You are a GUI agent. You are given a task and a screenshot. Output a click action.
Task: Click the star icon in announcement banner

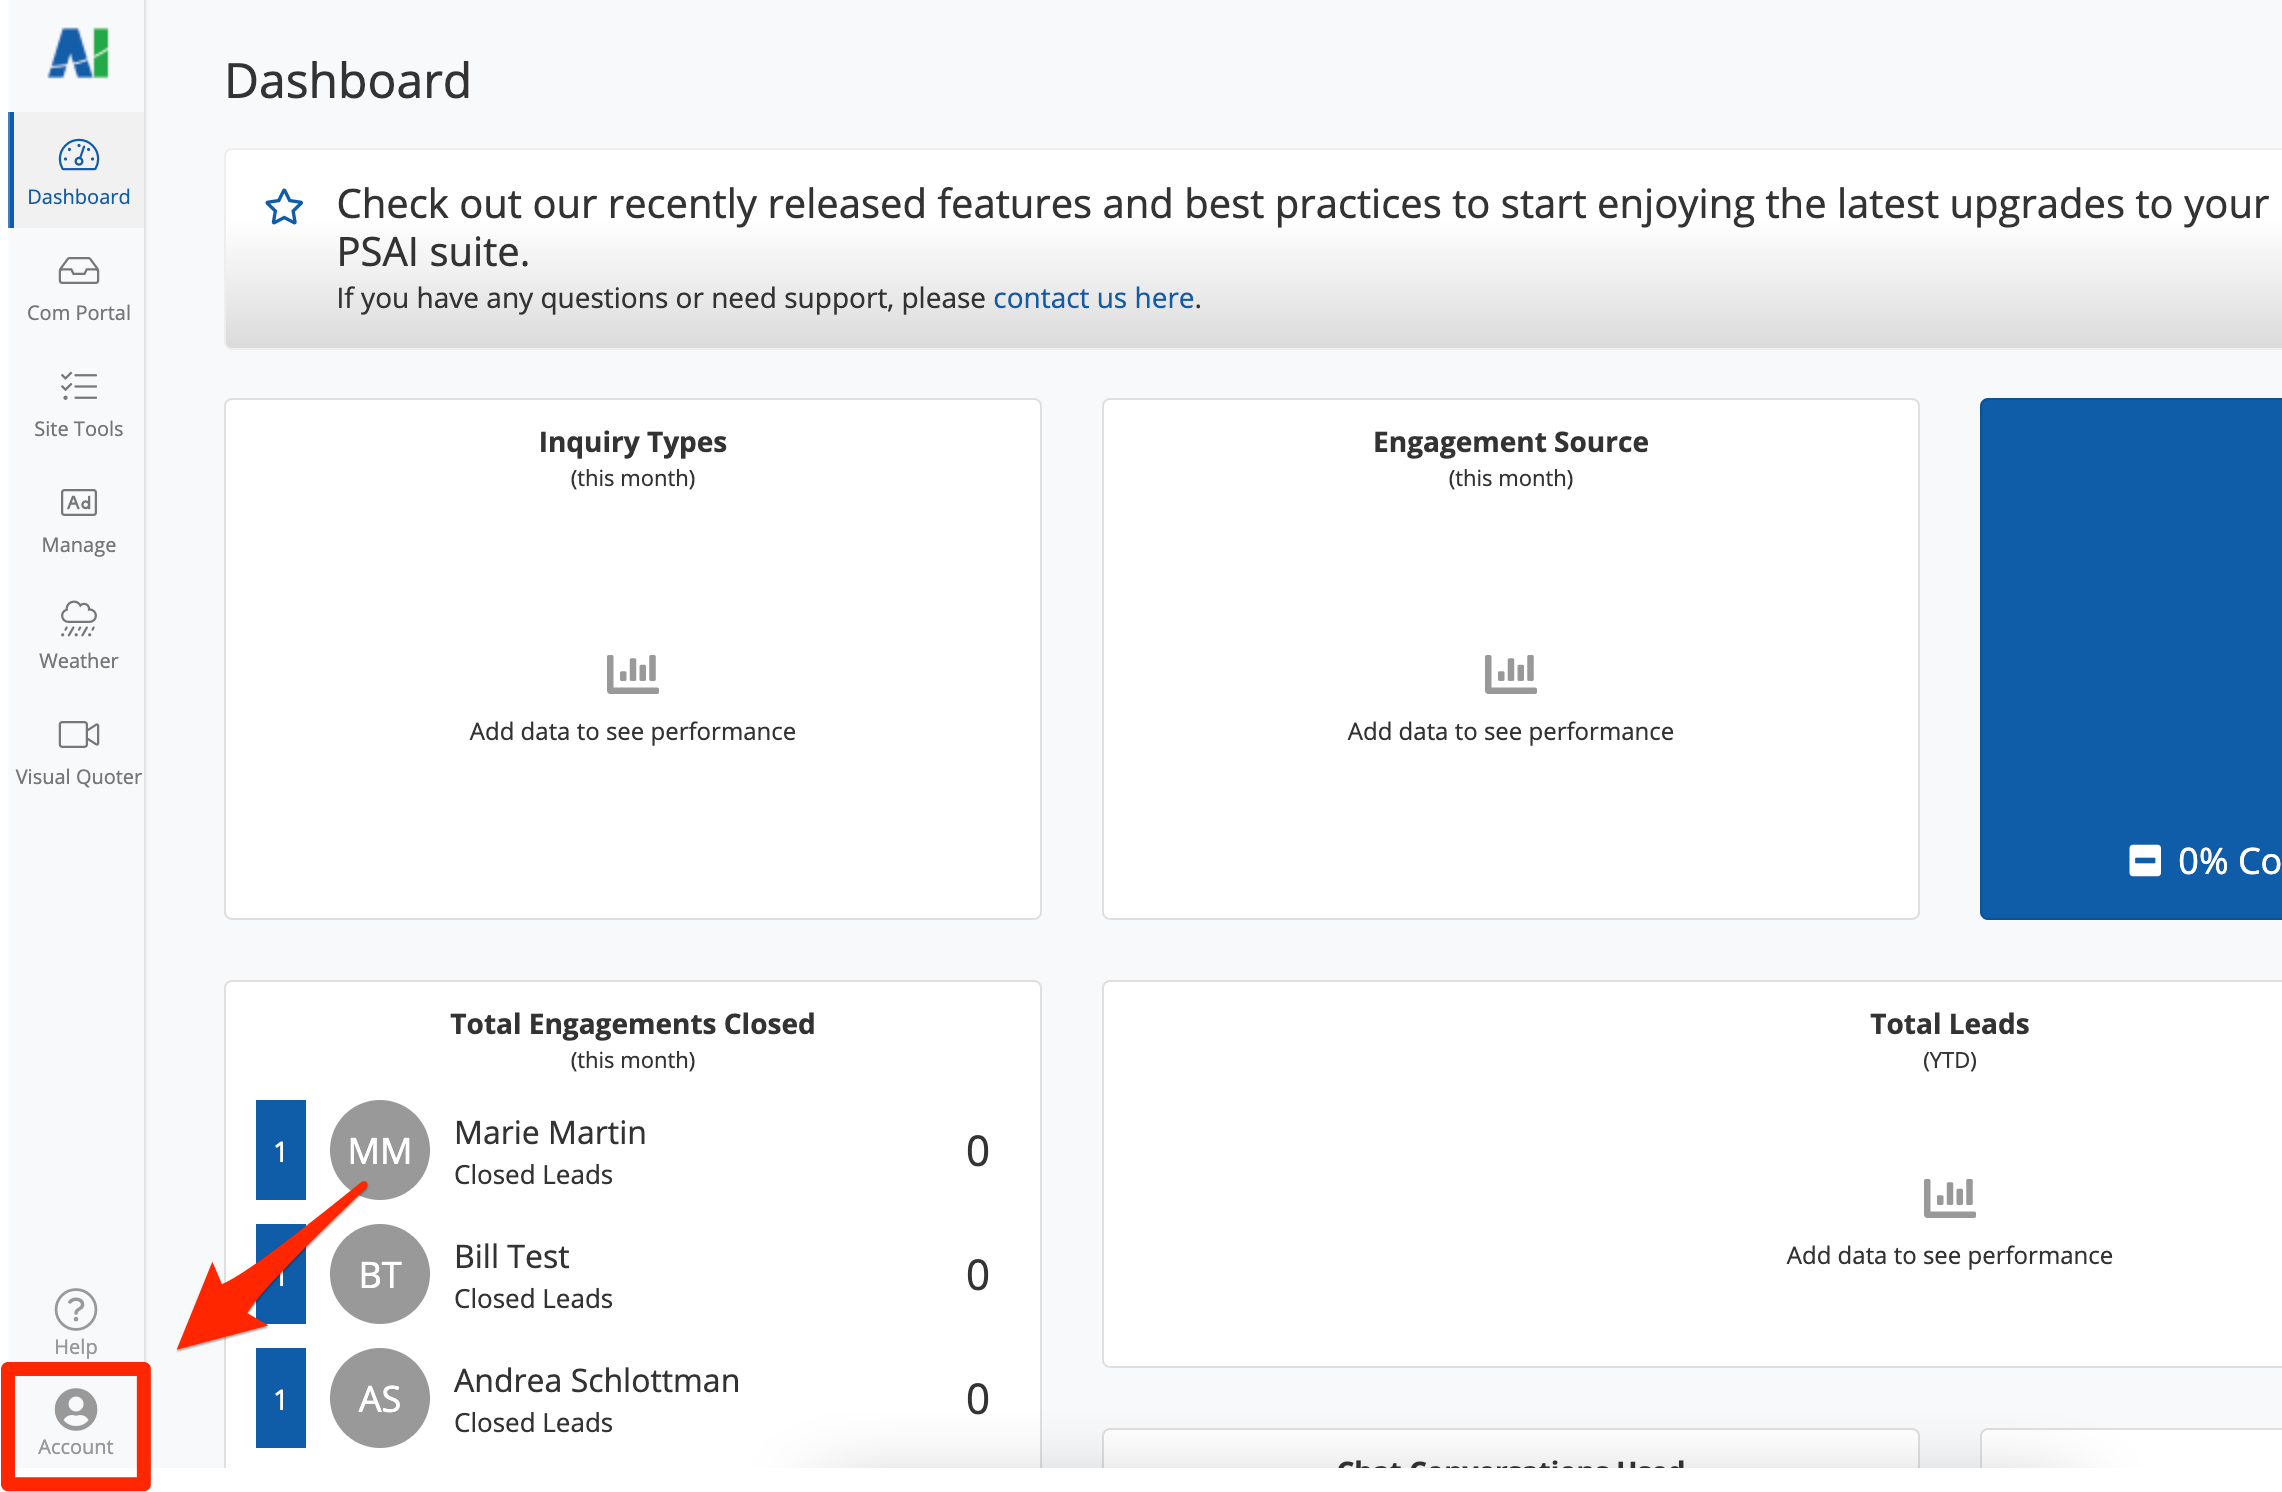click(x=284, y=207)
